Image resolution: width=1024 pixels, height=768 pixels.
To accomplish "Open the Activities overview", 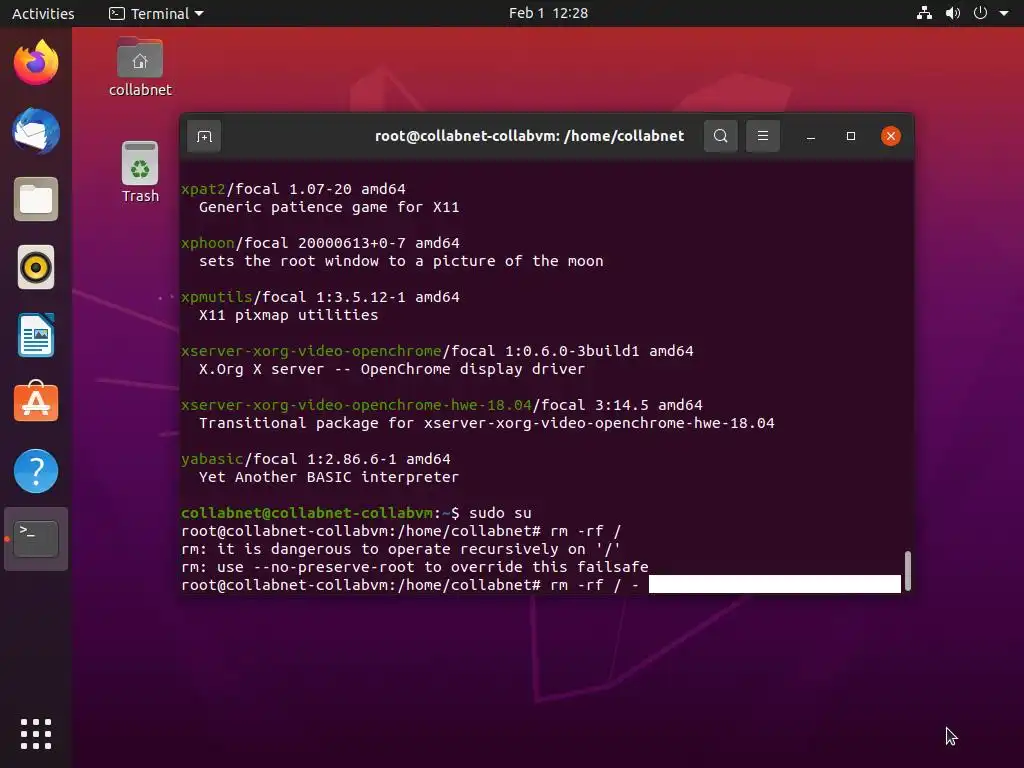I will point(43,13).
